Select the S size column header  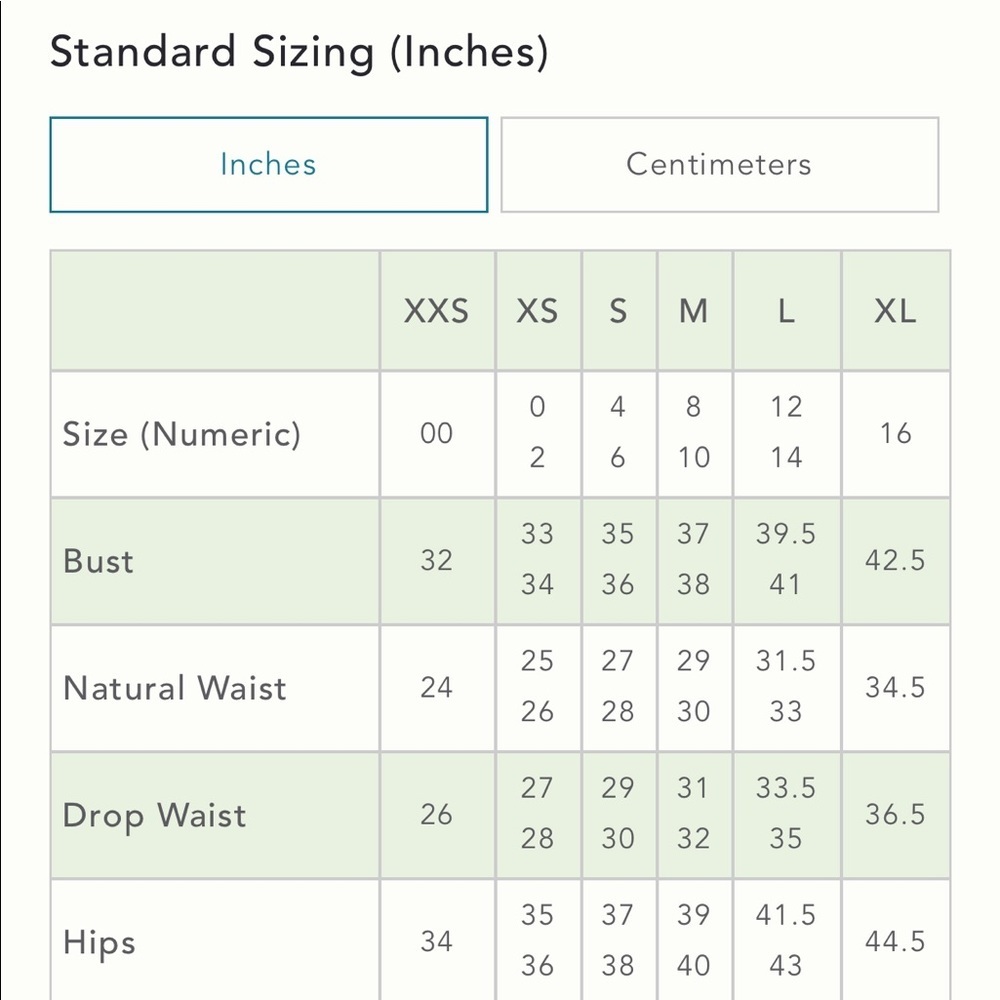(x=618, y=311)
